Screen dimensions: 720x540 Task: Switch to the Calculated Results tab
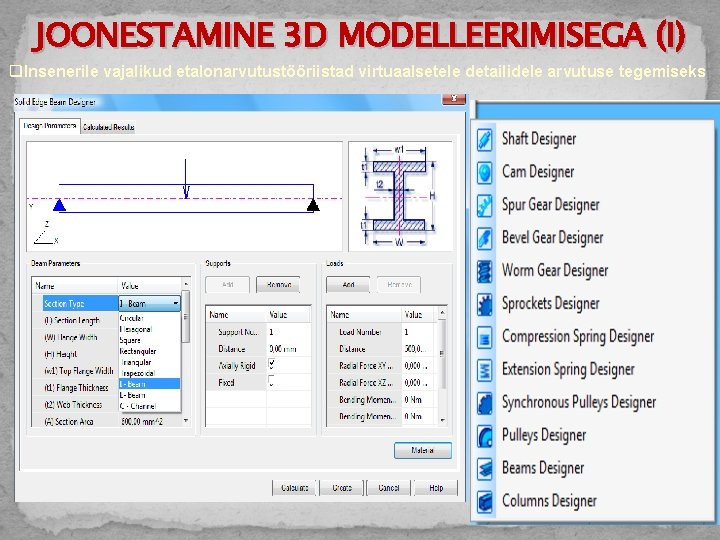point(108,127)
